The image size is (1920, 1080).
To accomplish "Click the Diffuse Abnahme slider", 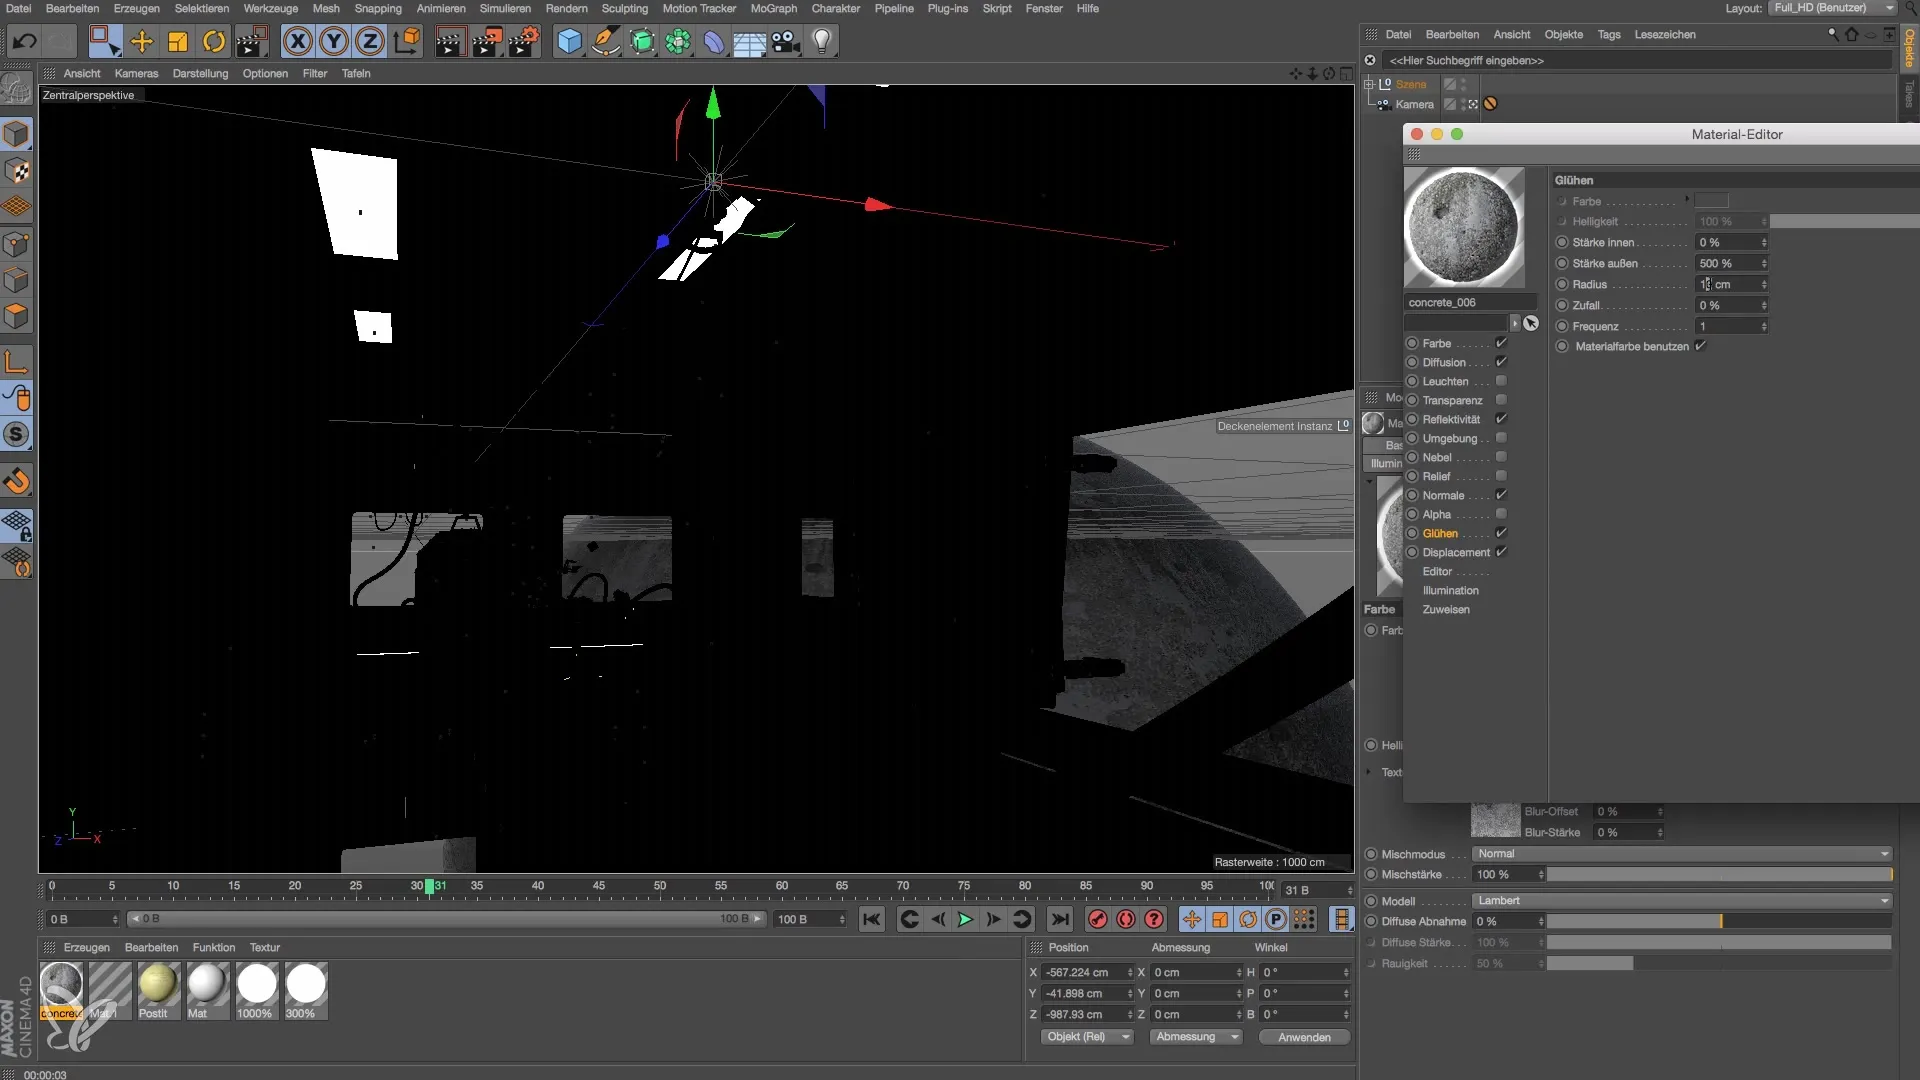I will tap(1720, 922).
